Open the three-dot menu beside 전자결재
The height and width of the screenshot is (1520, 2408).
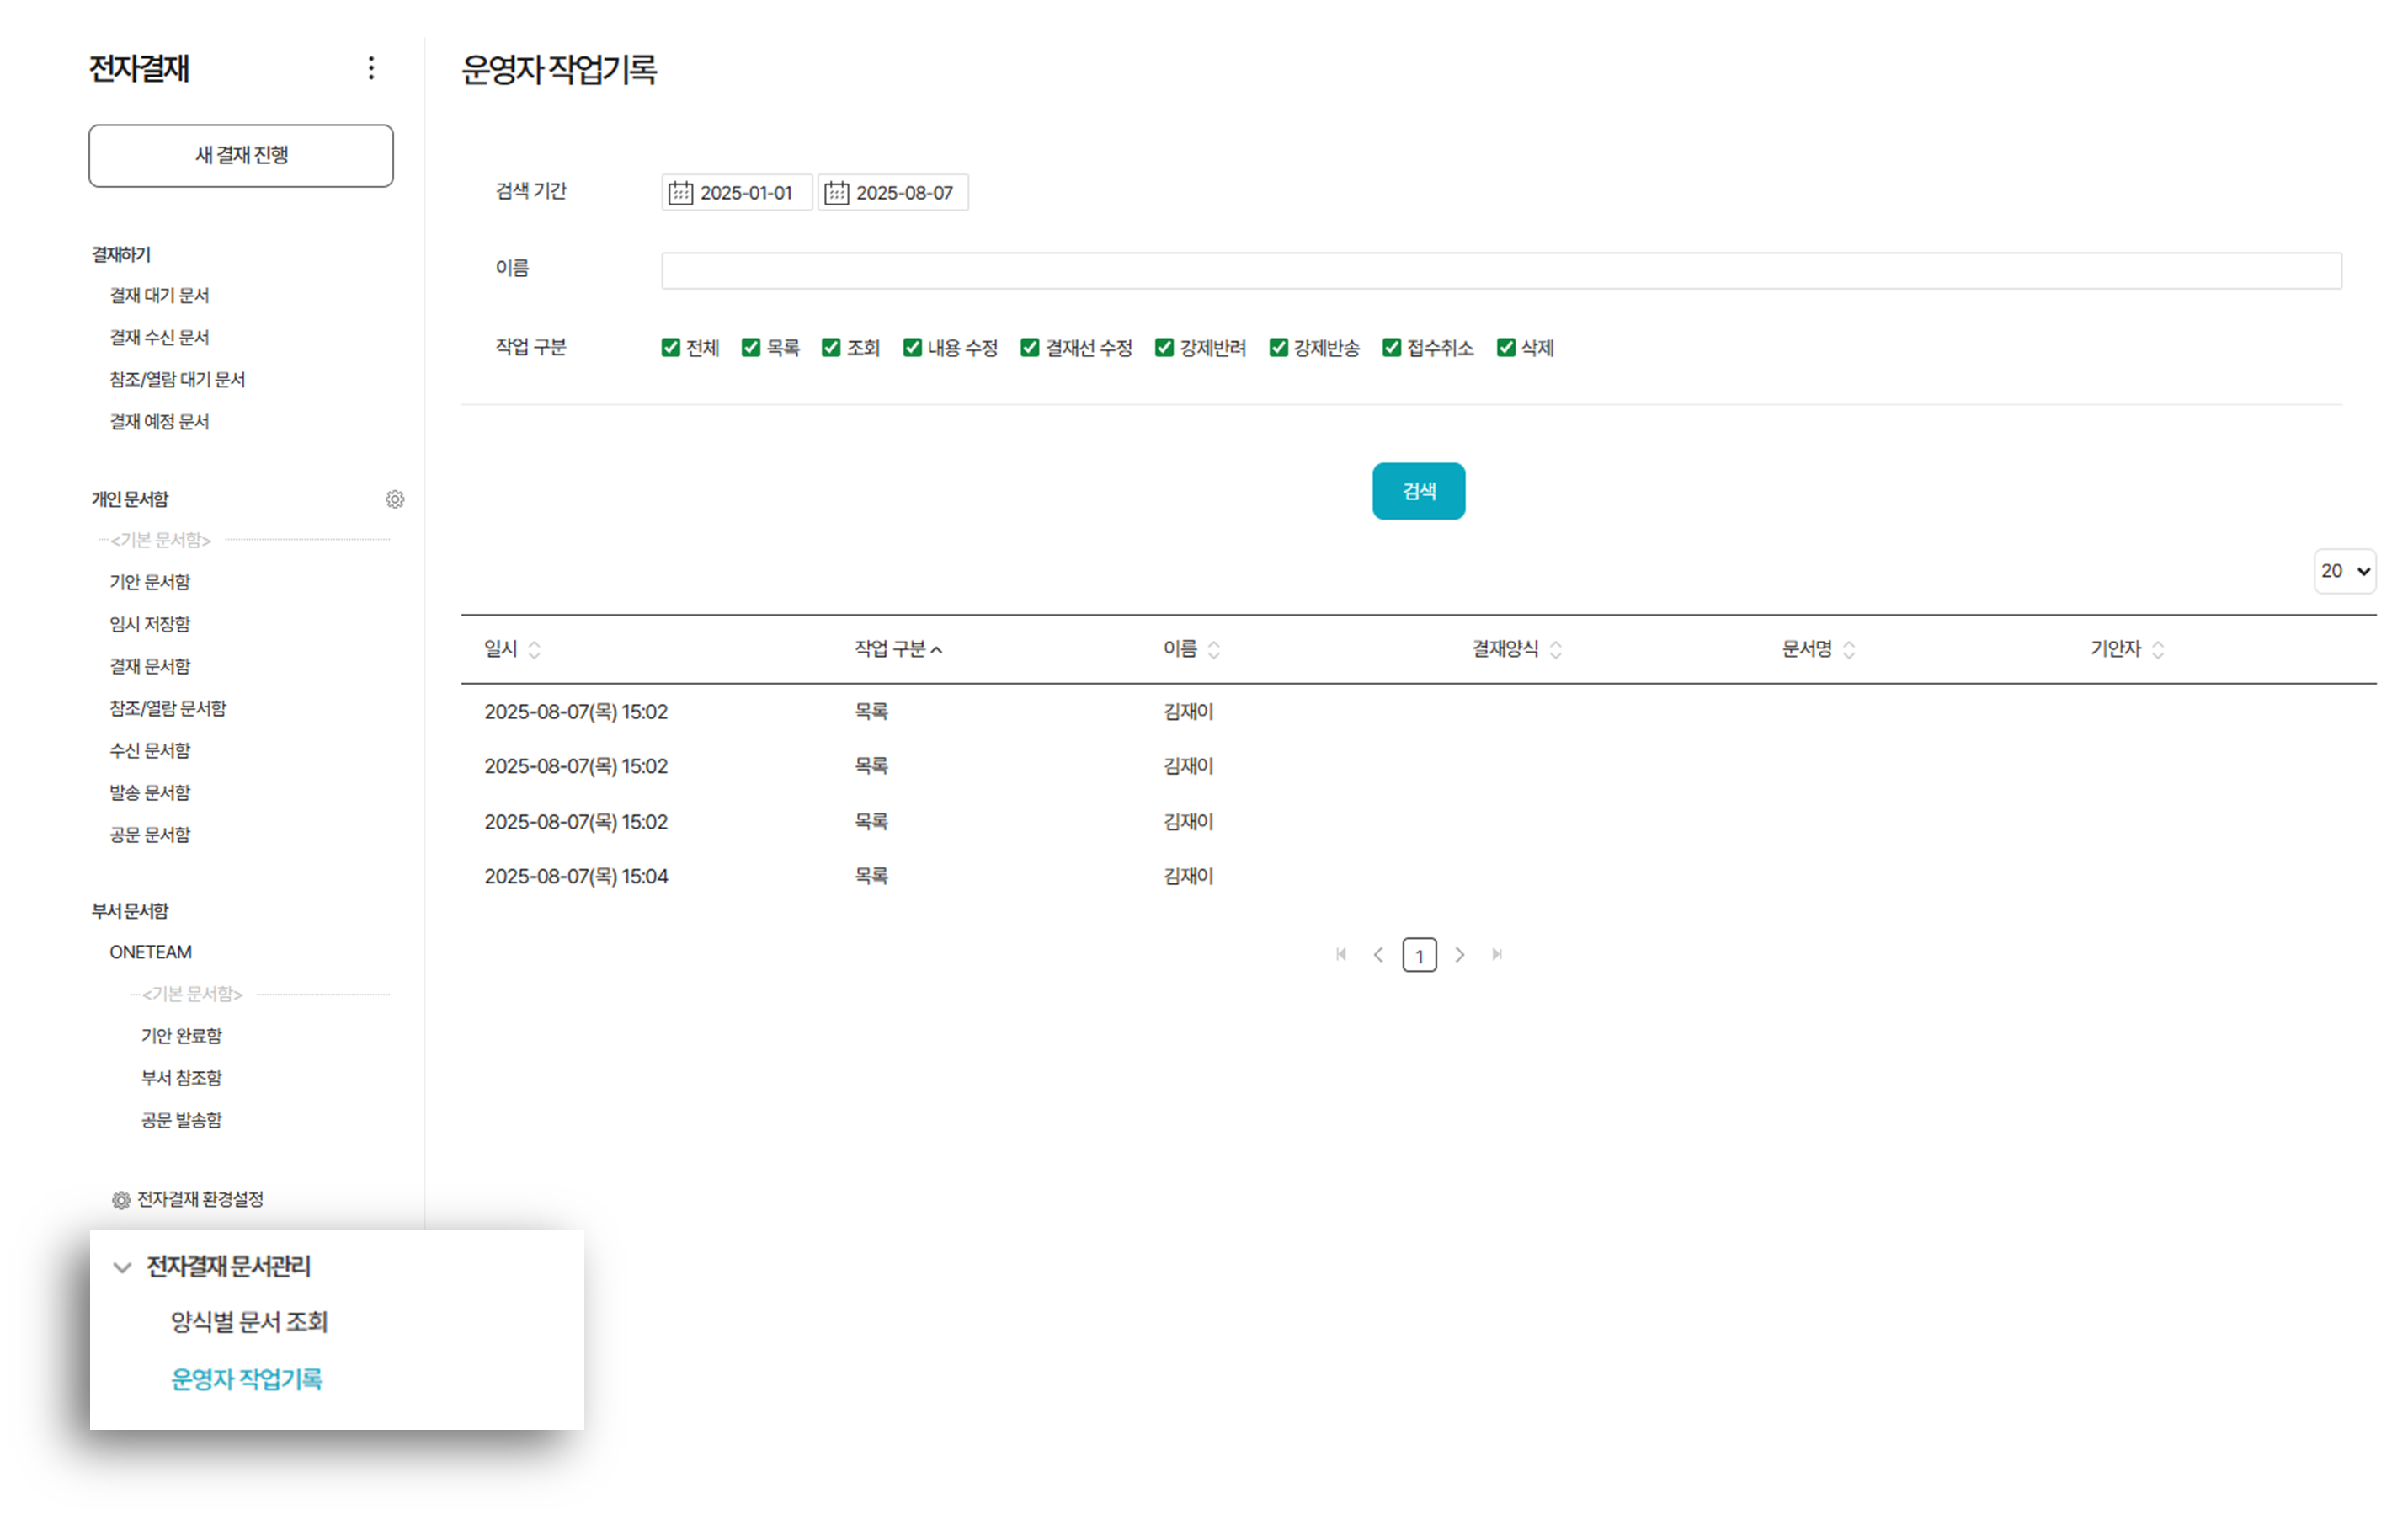click(371, 68)
